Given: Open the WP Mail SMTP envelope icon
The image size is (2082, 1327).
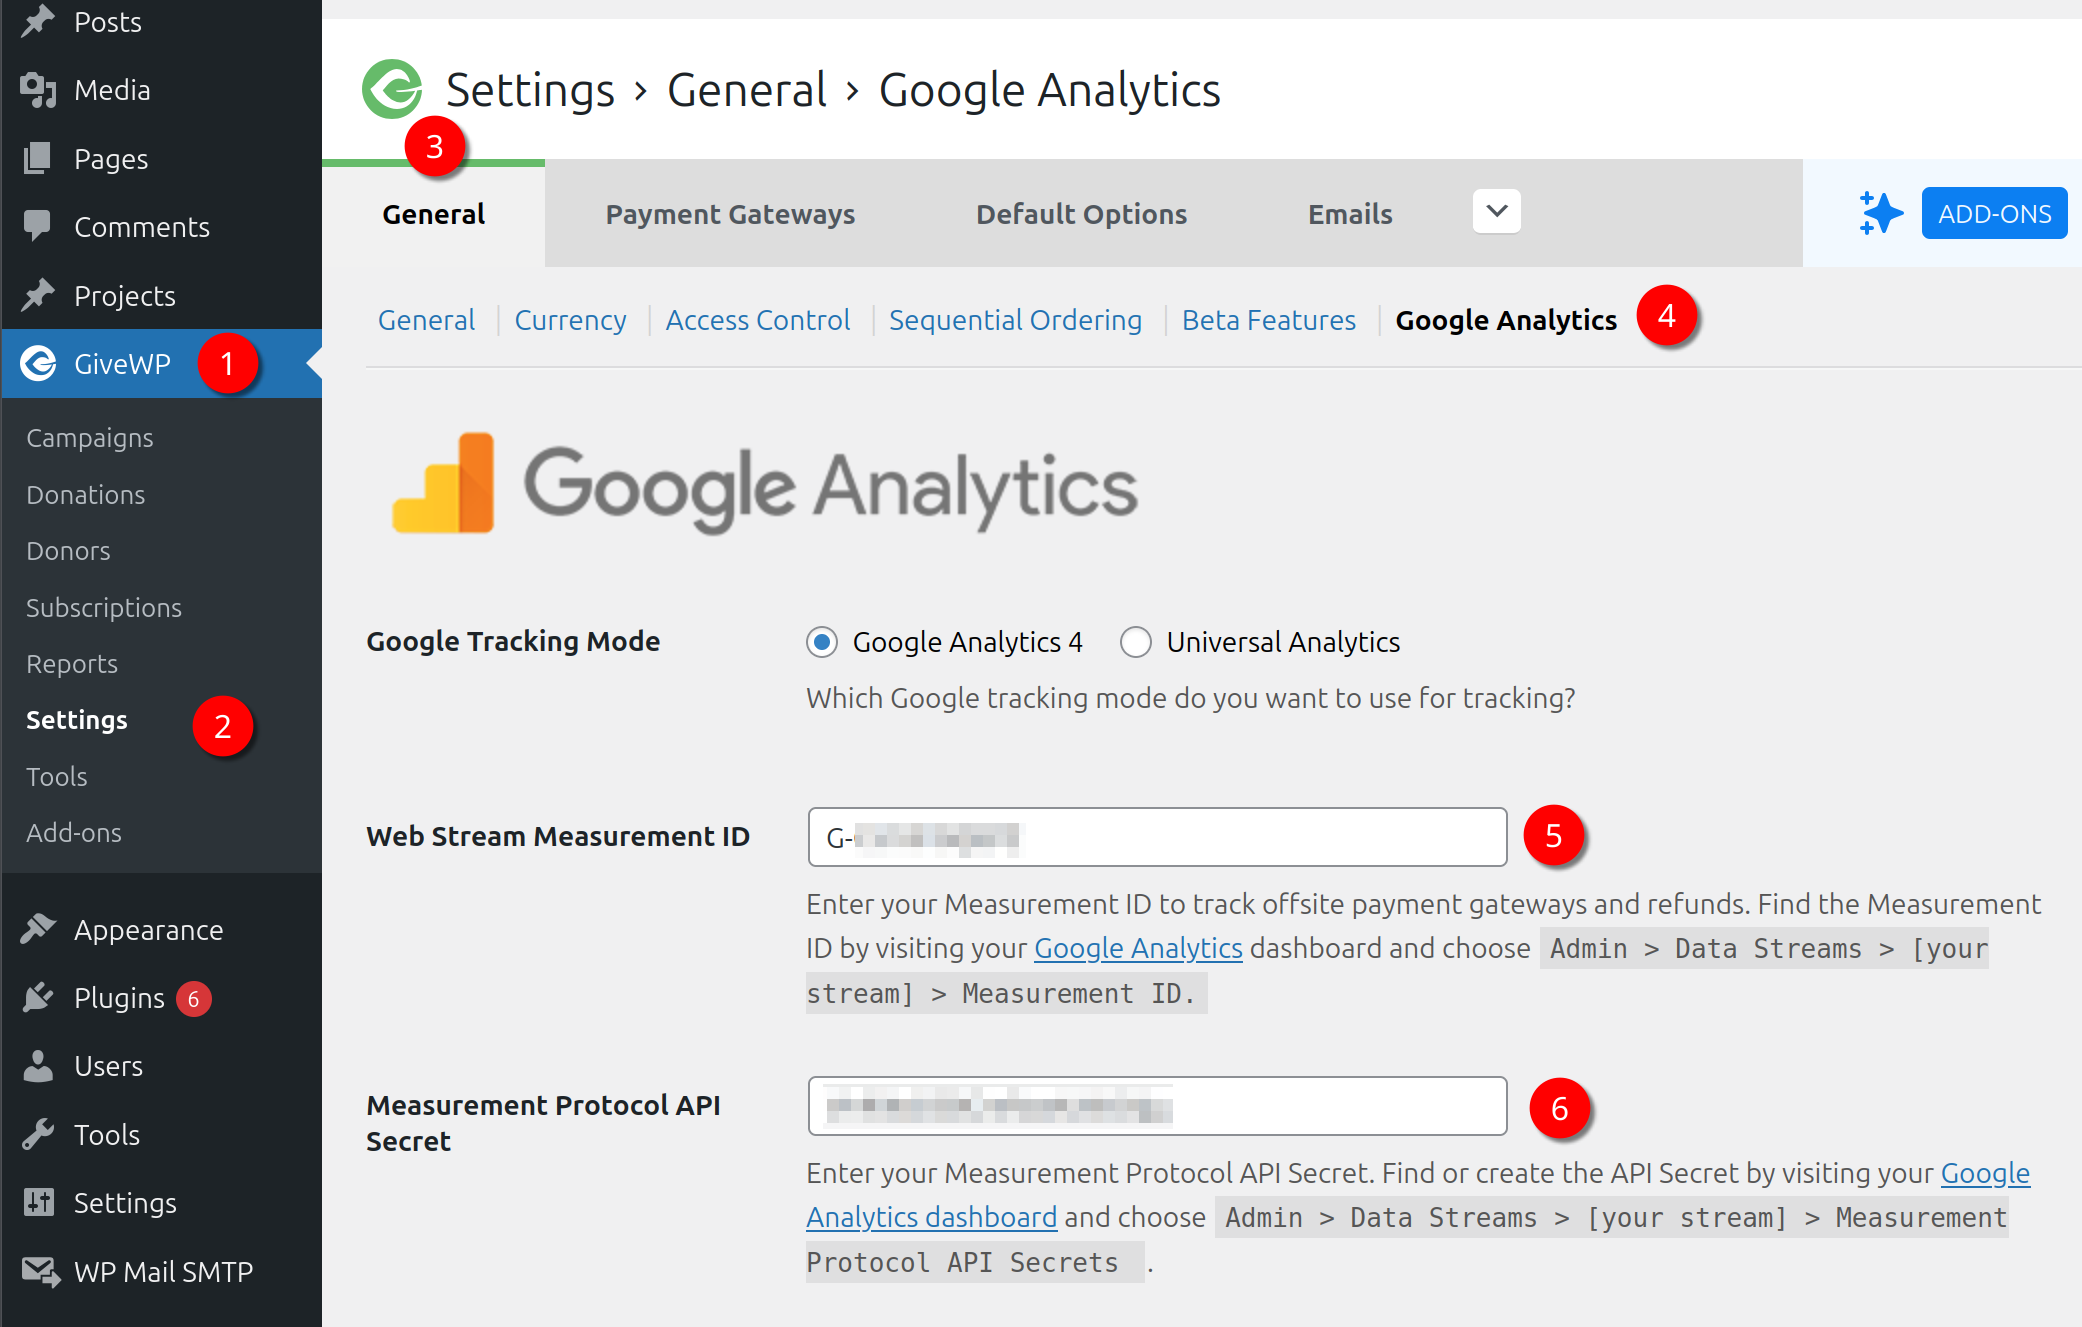Looking at the screenshot, I should point(38,1271).
